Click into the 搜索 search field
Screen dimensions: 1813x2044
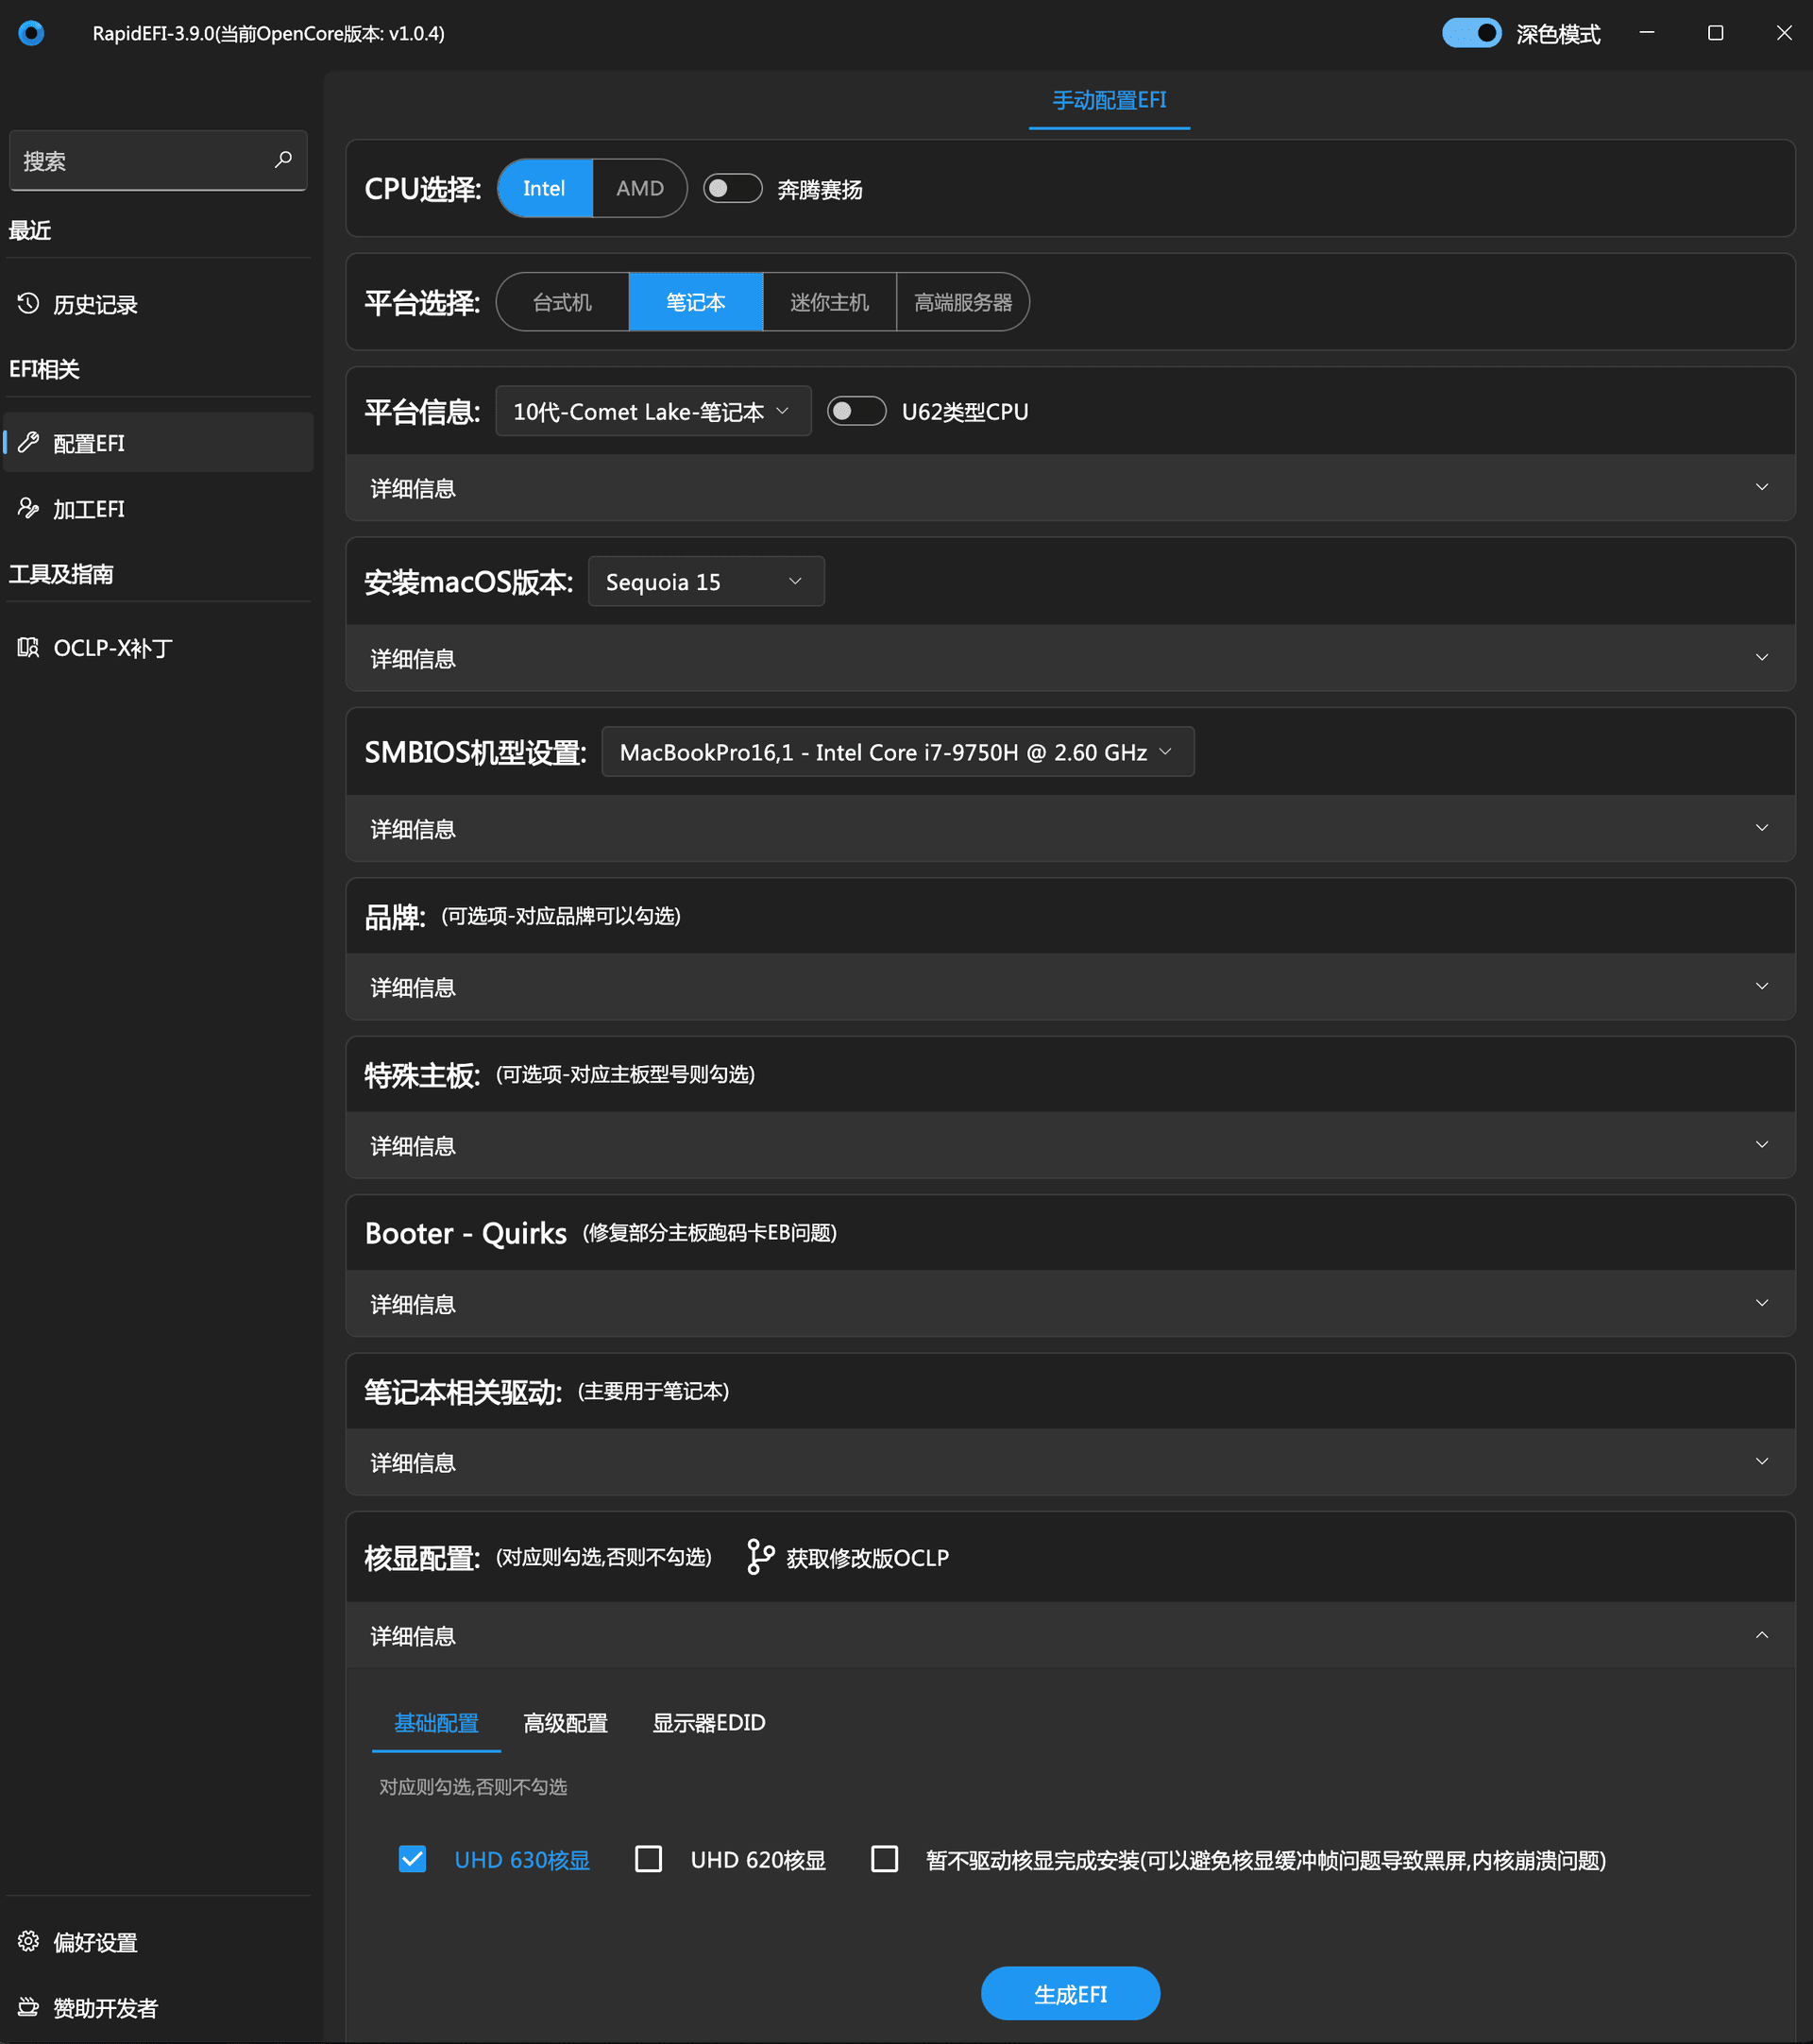tap(140, 160)
